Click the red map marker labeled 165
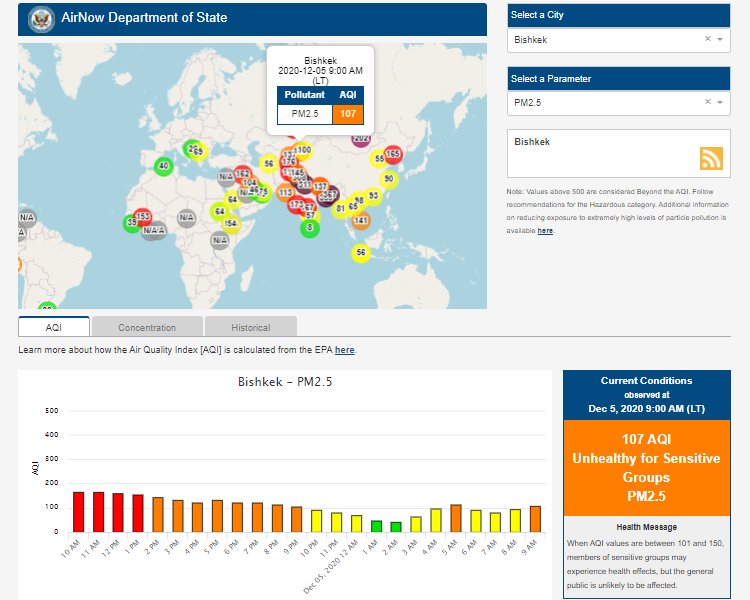750x600 pixels. 393,154
